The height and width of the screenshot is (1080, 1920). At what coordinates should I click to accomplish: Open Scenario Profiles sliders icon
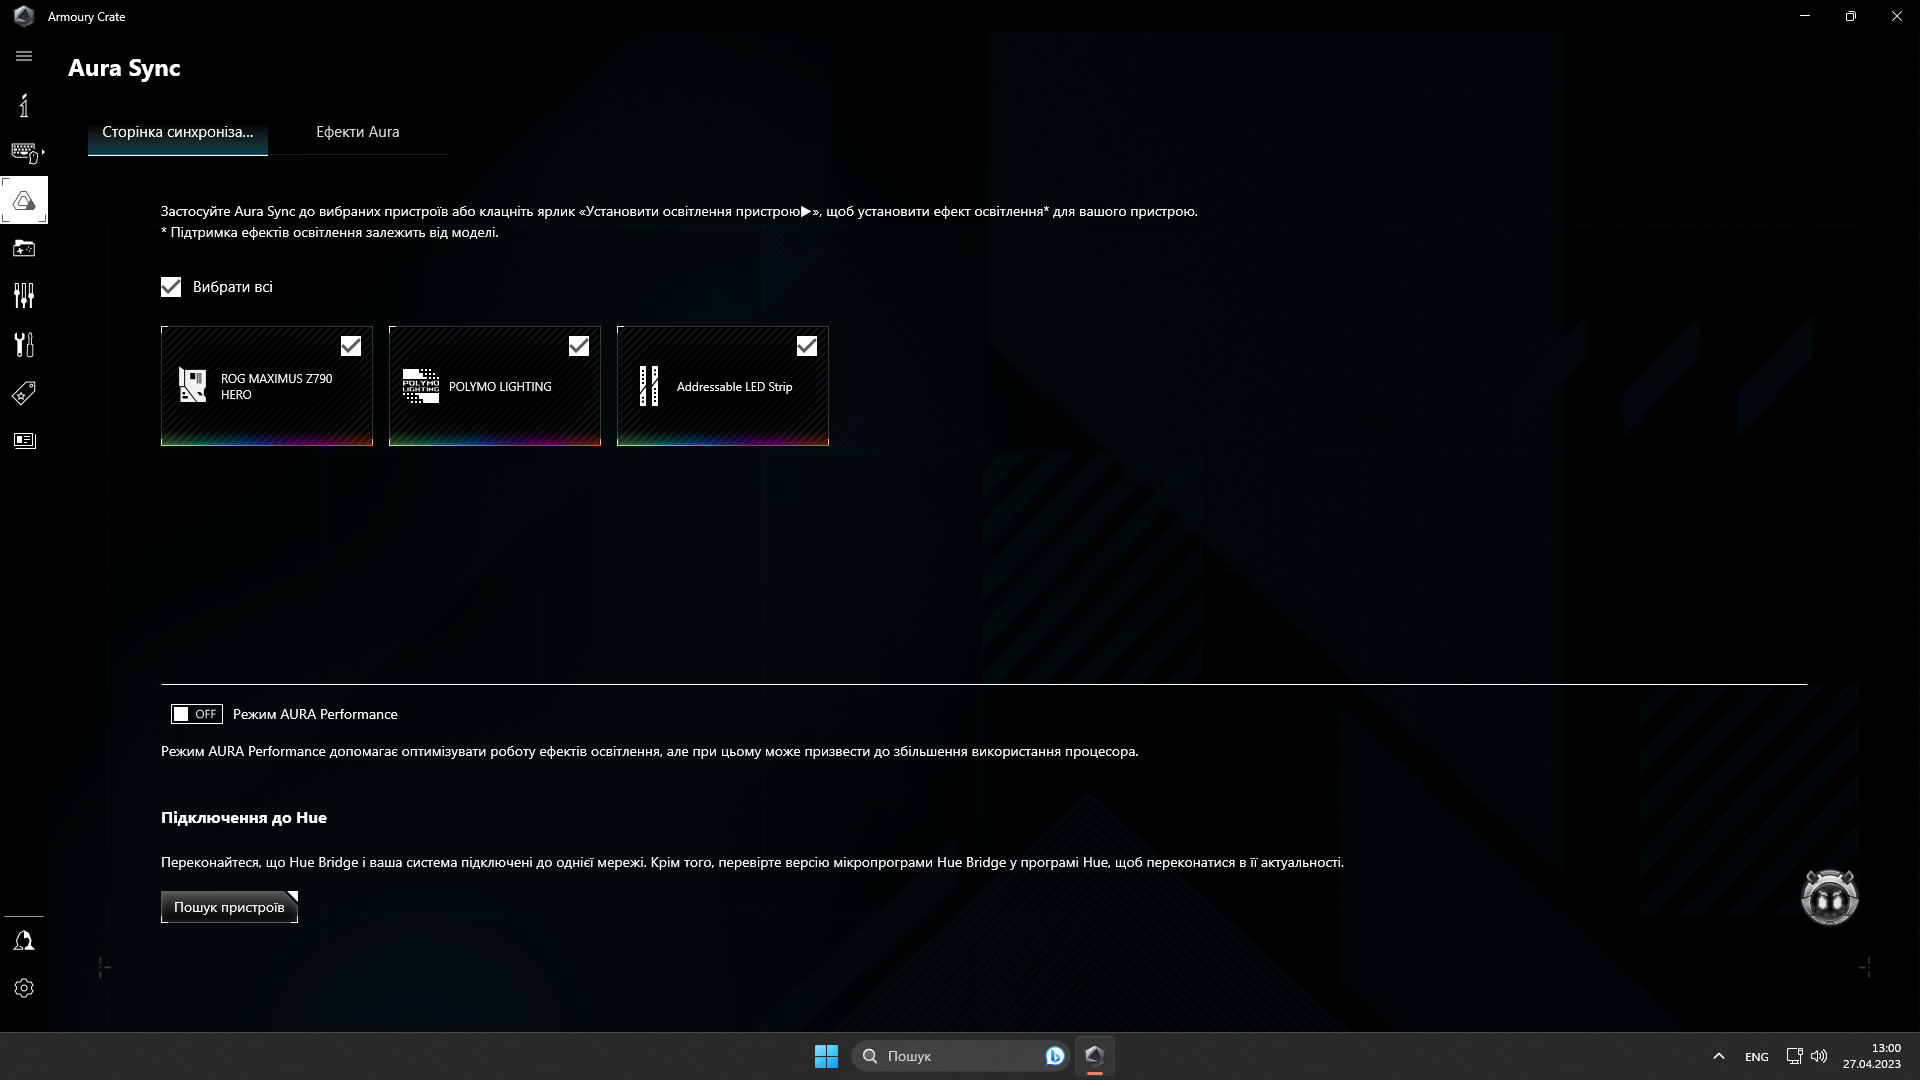coord(24,296)
